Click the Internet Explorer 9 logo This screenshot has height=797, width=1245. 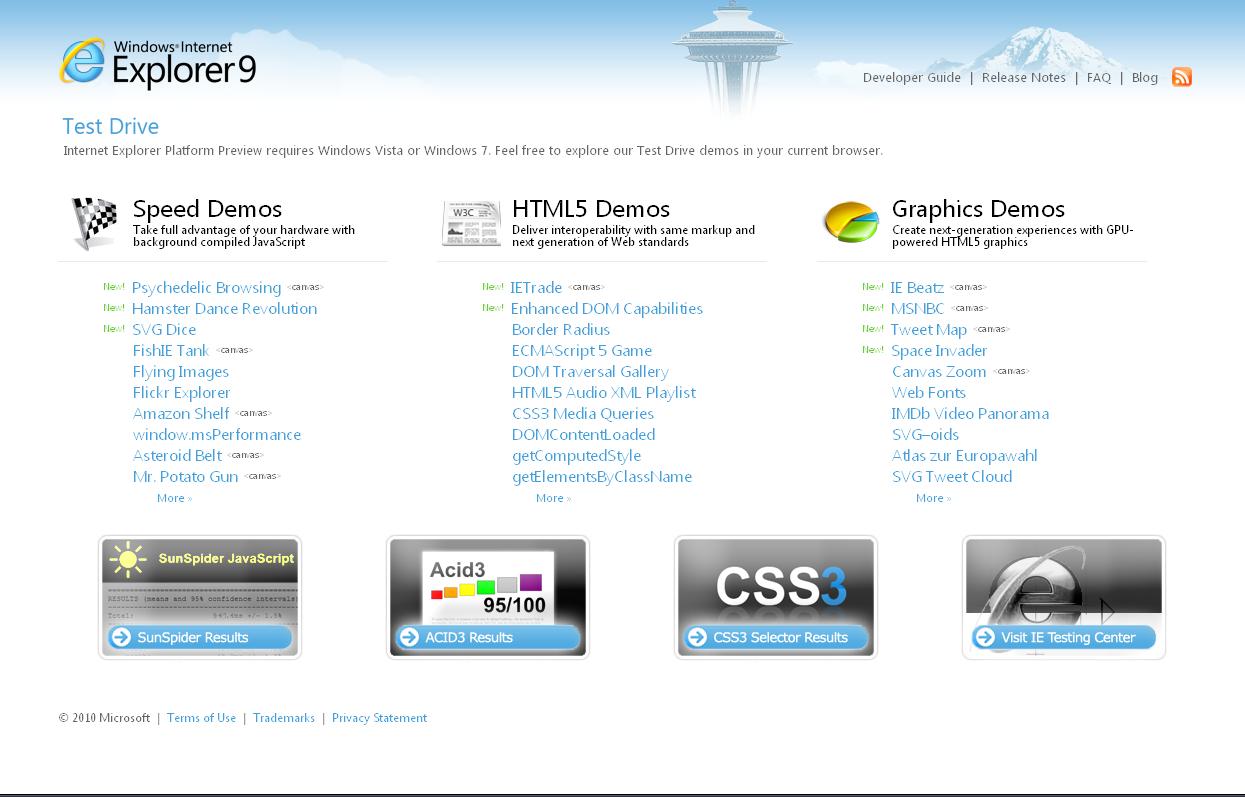[158, 64]
